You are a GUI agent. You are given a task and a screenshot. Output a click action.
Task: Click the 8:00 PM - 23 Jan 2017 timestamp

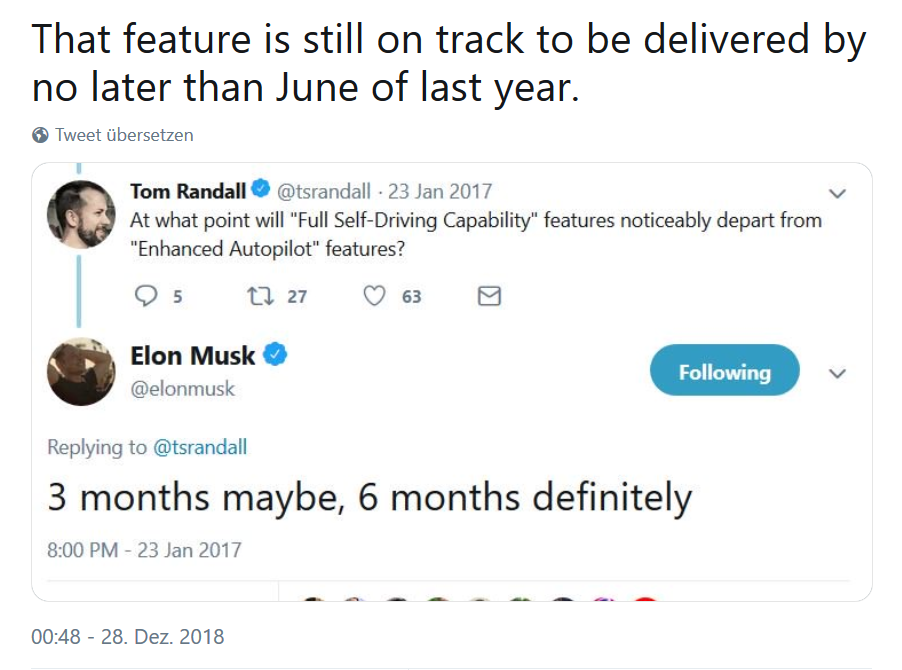click(145, 549)
